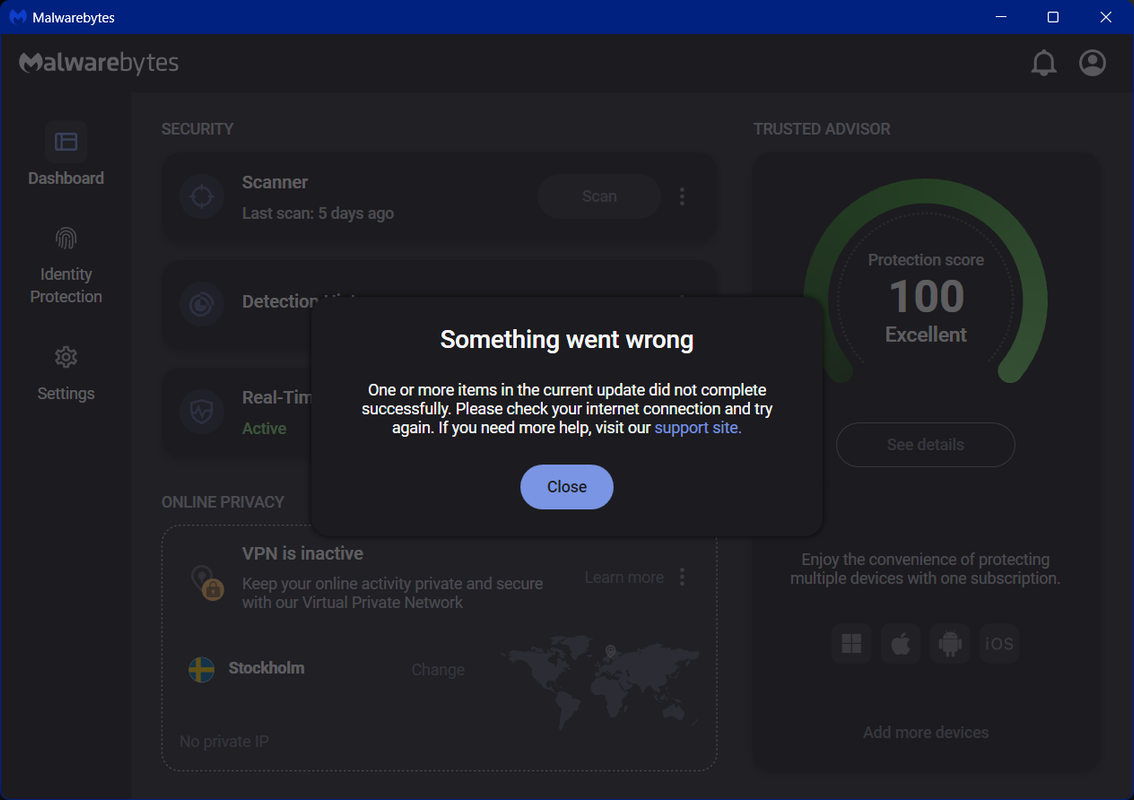Open the user account icon
The image size is (1134, 800).
click(1092, 63)
